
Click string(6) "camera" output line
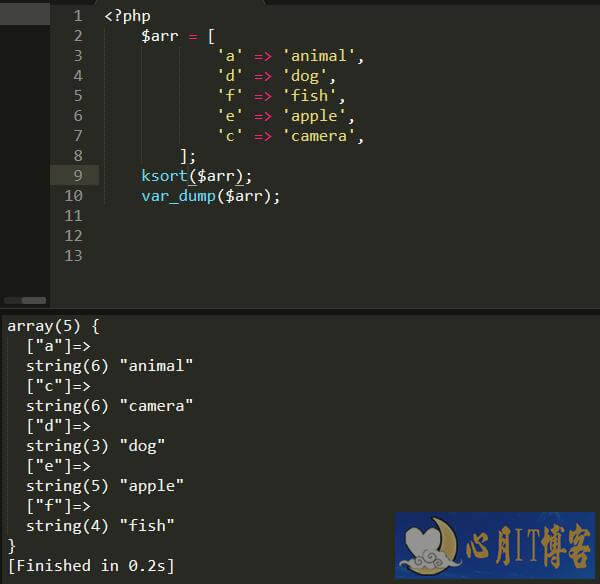(109, 406)
